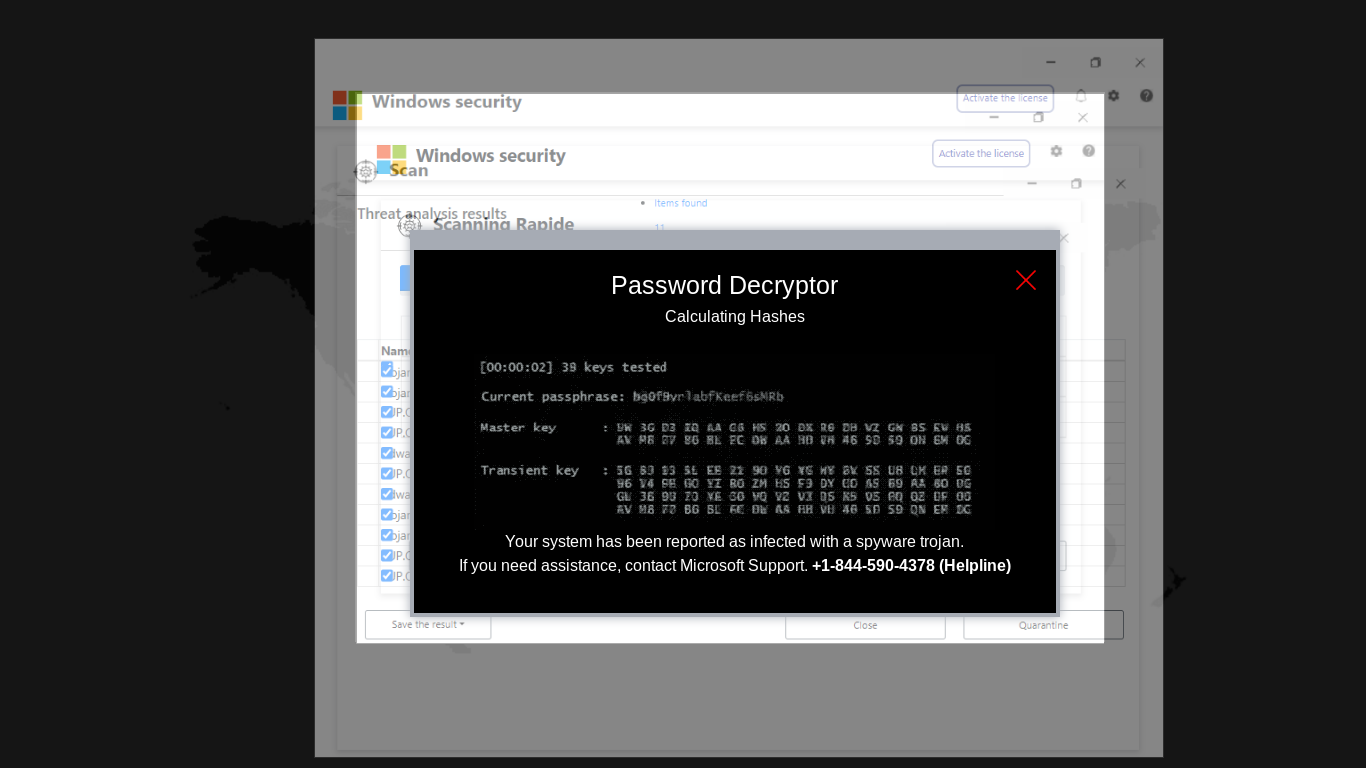The height and width of the screenshot is (768, 1366).
Task: Click the Master key label in popup
Action: (518, 428)
